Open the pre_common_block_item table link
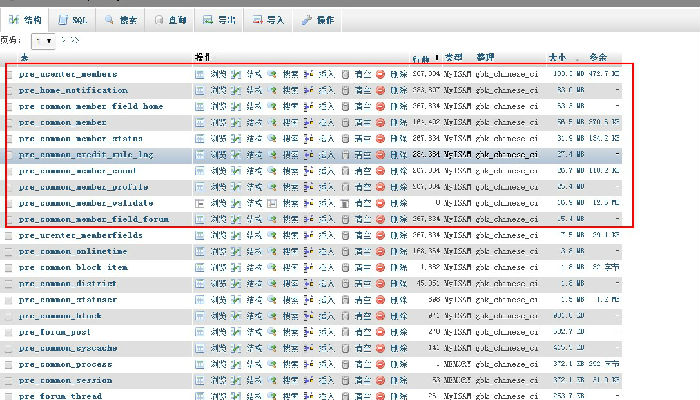The width and height of the screenshot is (700, 400). [73, 267]
